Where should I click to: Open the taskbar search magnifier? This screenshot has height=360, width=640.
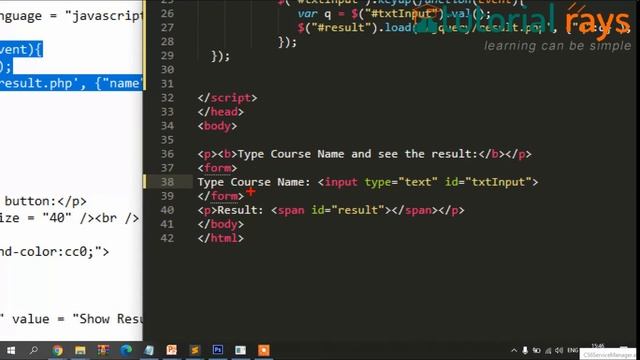[34, 350]
